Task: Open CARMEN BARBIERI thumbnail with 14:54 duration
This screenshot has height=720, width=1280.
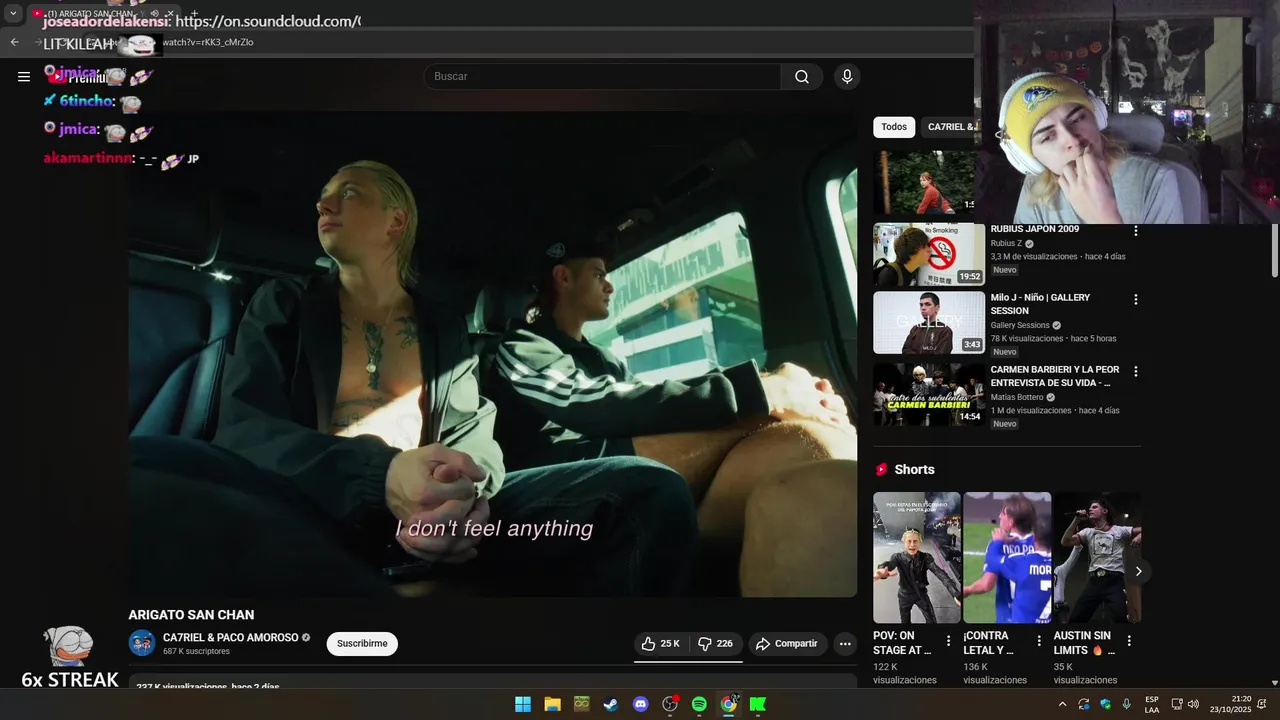Action: tap(929, 394)
